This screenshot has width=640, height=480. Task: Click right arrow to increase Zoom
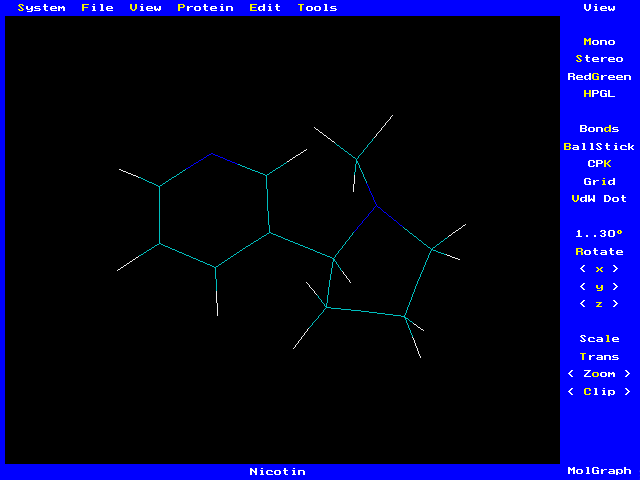pyautogui.click(x=627, y=374)
